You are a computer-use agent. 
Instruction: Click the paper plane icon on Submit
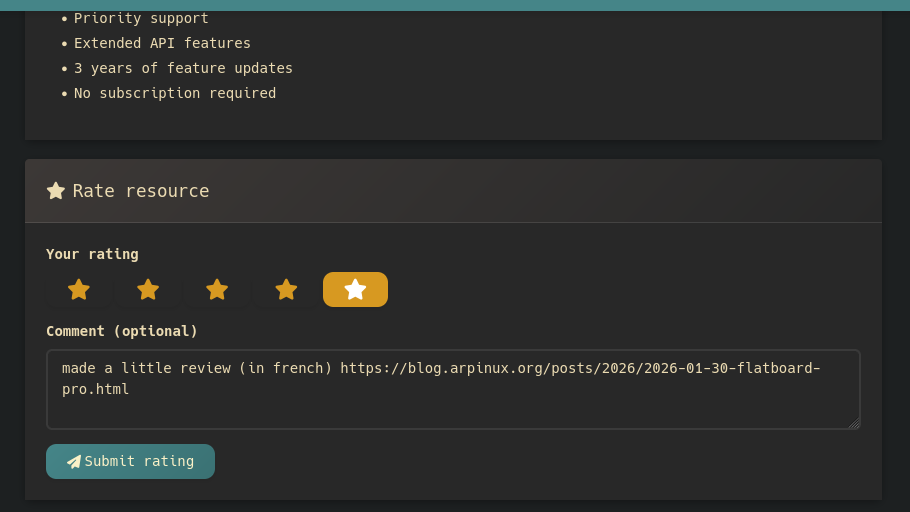(74, 462)
